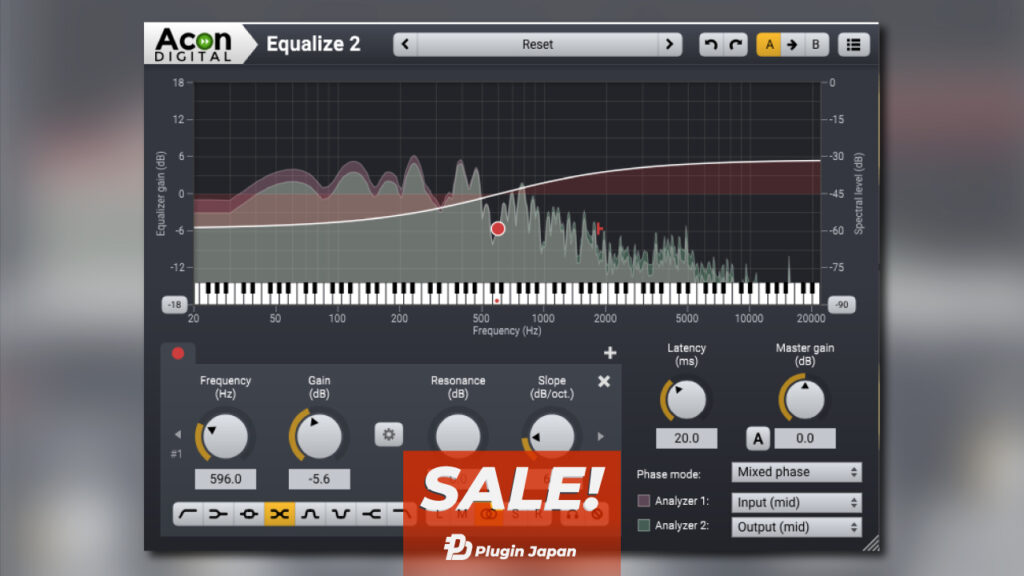Expand the Analyzer 2 Output (mid) dropdown

(796, 527)
